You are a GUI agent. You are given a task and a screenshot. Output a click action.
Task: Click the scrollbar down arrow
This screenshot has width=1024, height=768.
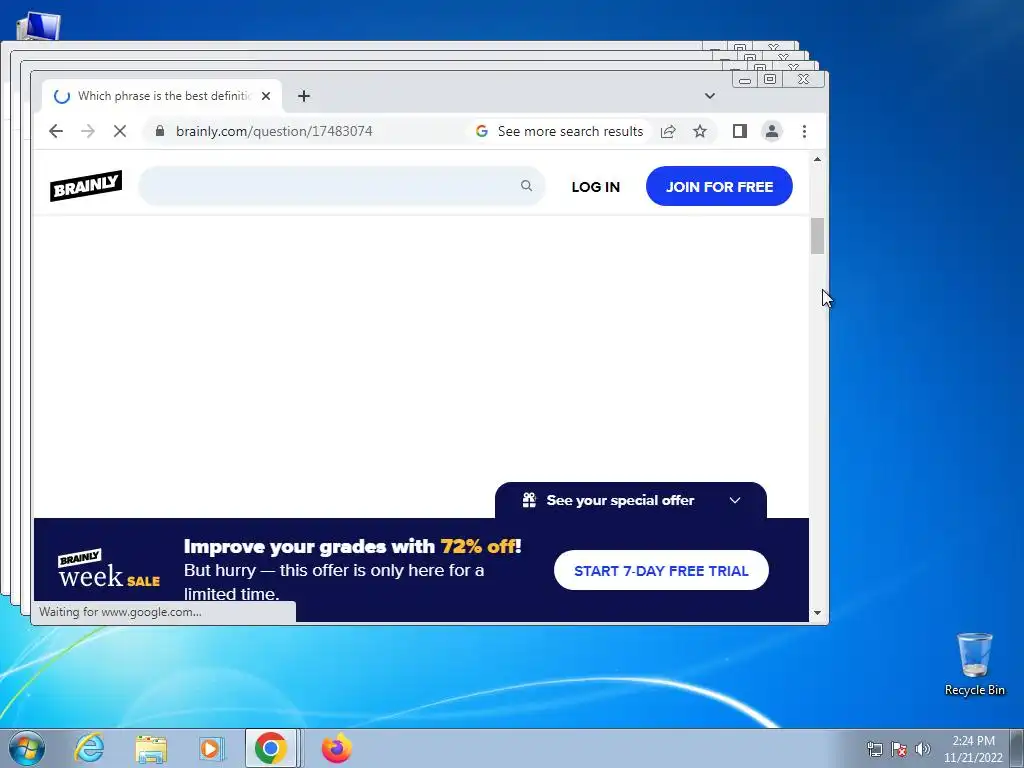[x=817, y=613]
